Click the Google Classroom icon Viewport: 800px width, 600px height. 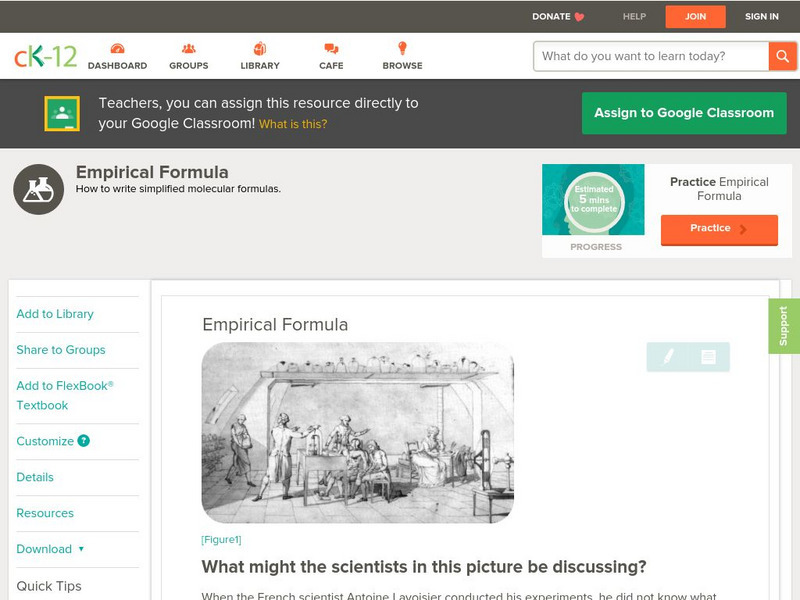coord(62,113)
